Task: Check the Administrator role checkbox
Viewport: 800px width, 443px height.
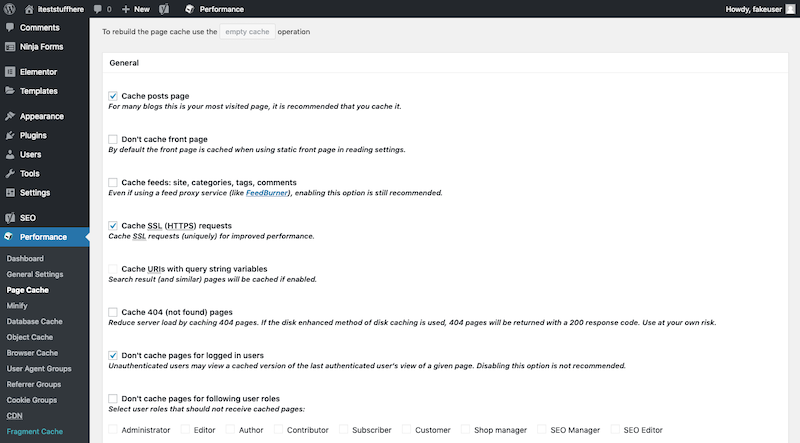Action: click(x=113, y=430)
